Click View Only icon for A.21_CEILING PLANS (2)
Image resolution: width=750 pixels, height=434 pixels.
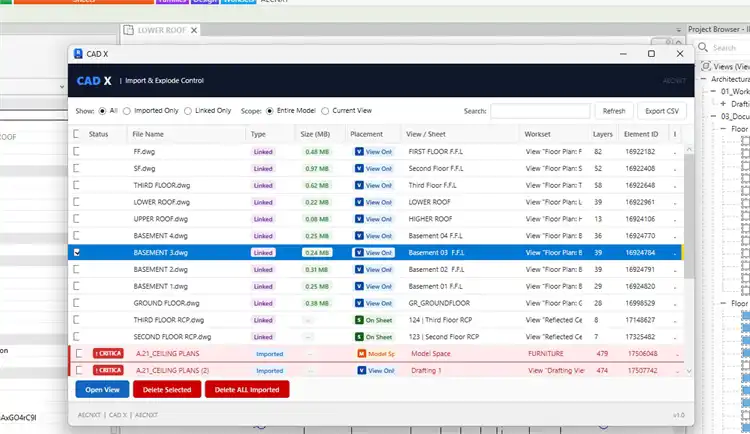coord(362,370)
